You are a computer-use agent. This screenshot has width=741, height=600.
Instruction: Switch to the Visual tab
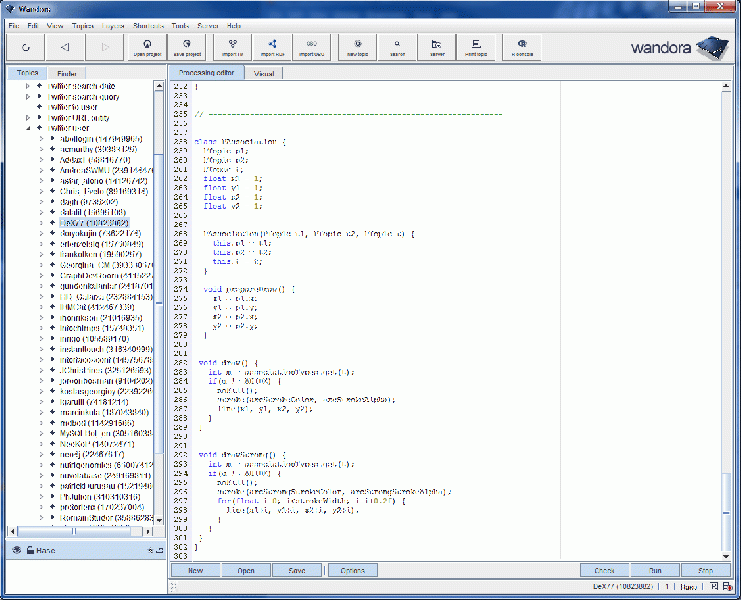coord(264,74)
